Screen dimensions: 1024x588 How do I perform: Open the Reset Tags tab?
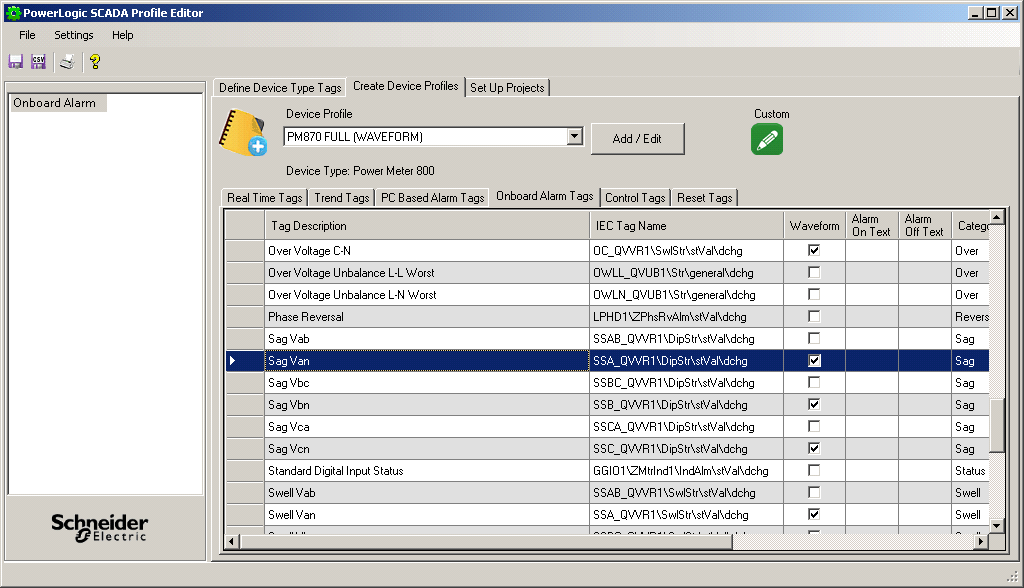click(x=705, y=198)
